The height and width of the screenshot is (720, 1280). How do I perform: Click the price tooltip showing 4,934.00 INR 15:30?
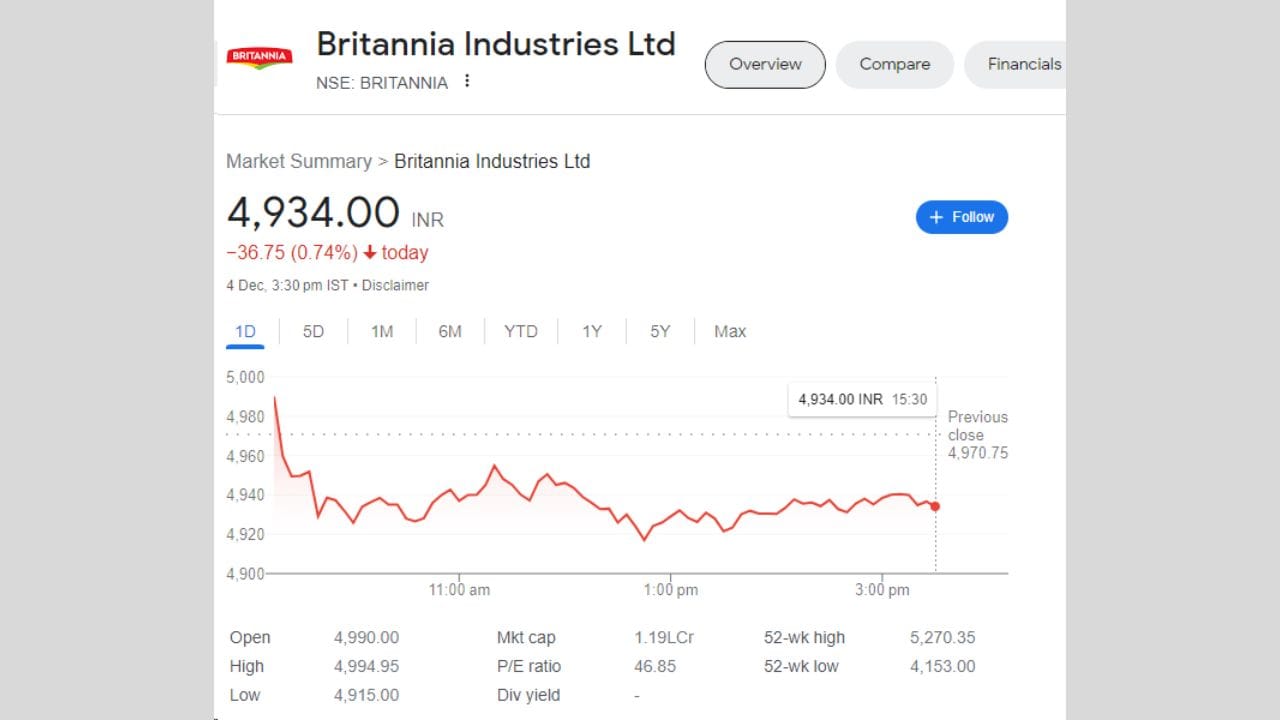point(862,398)
